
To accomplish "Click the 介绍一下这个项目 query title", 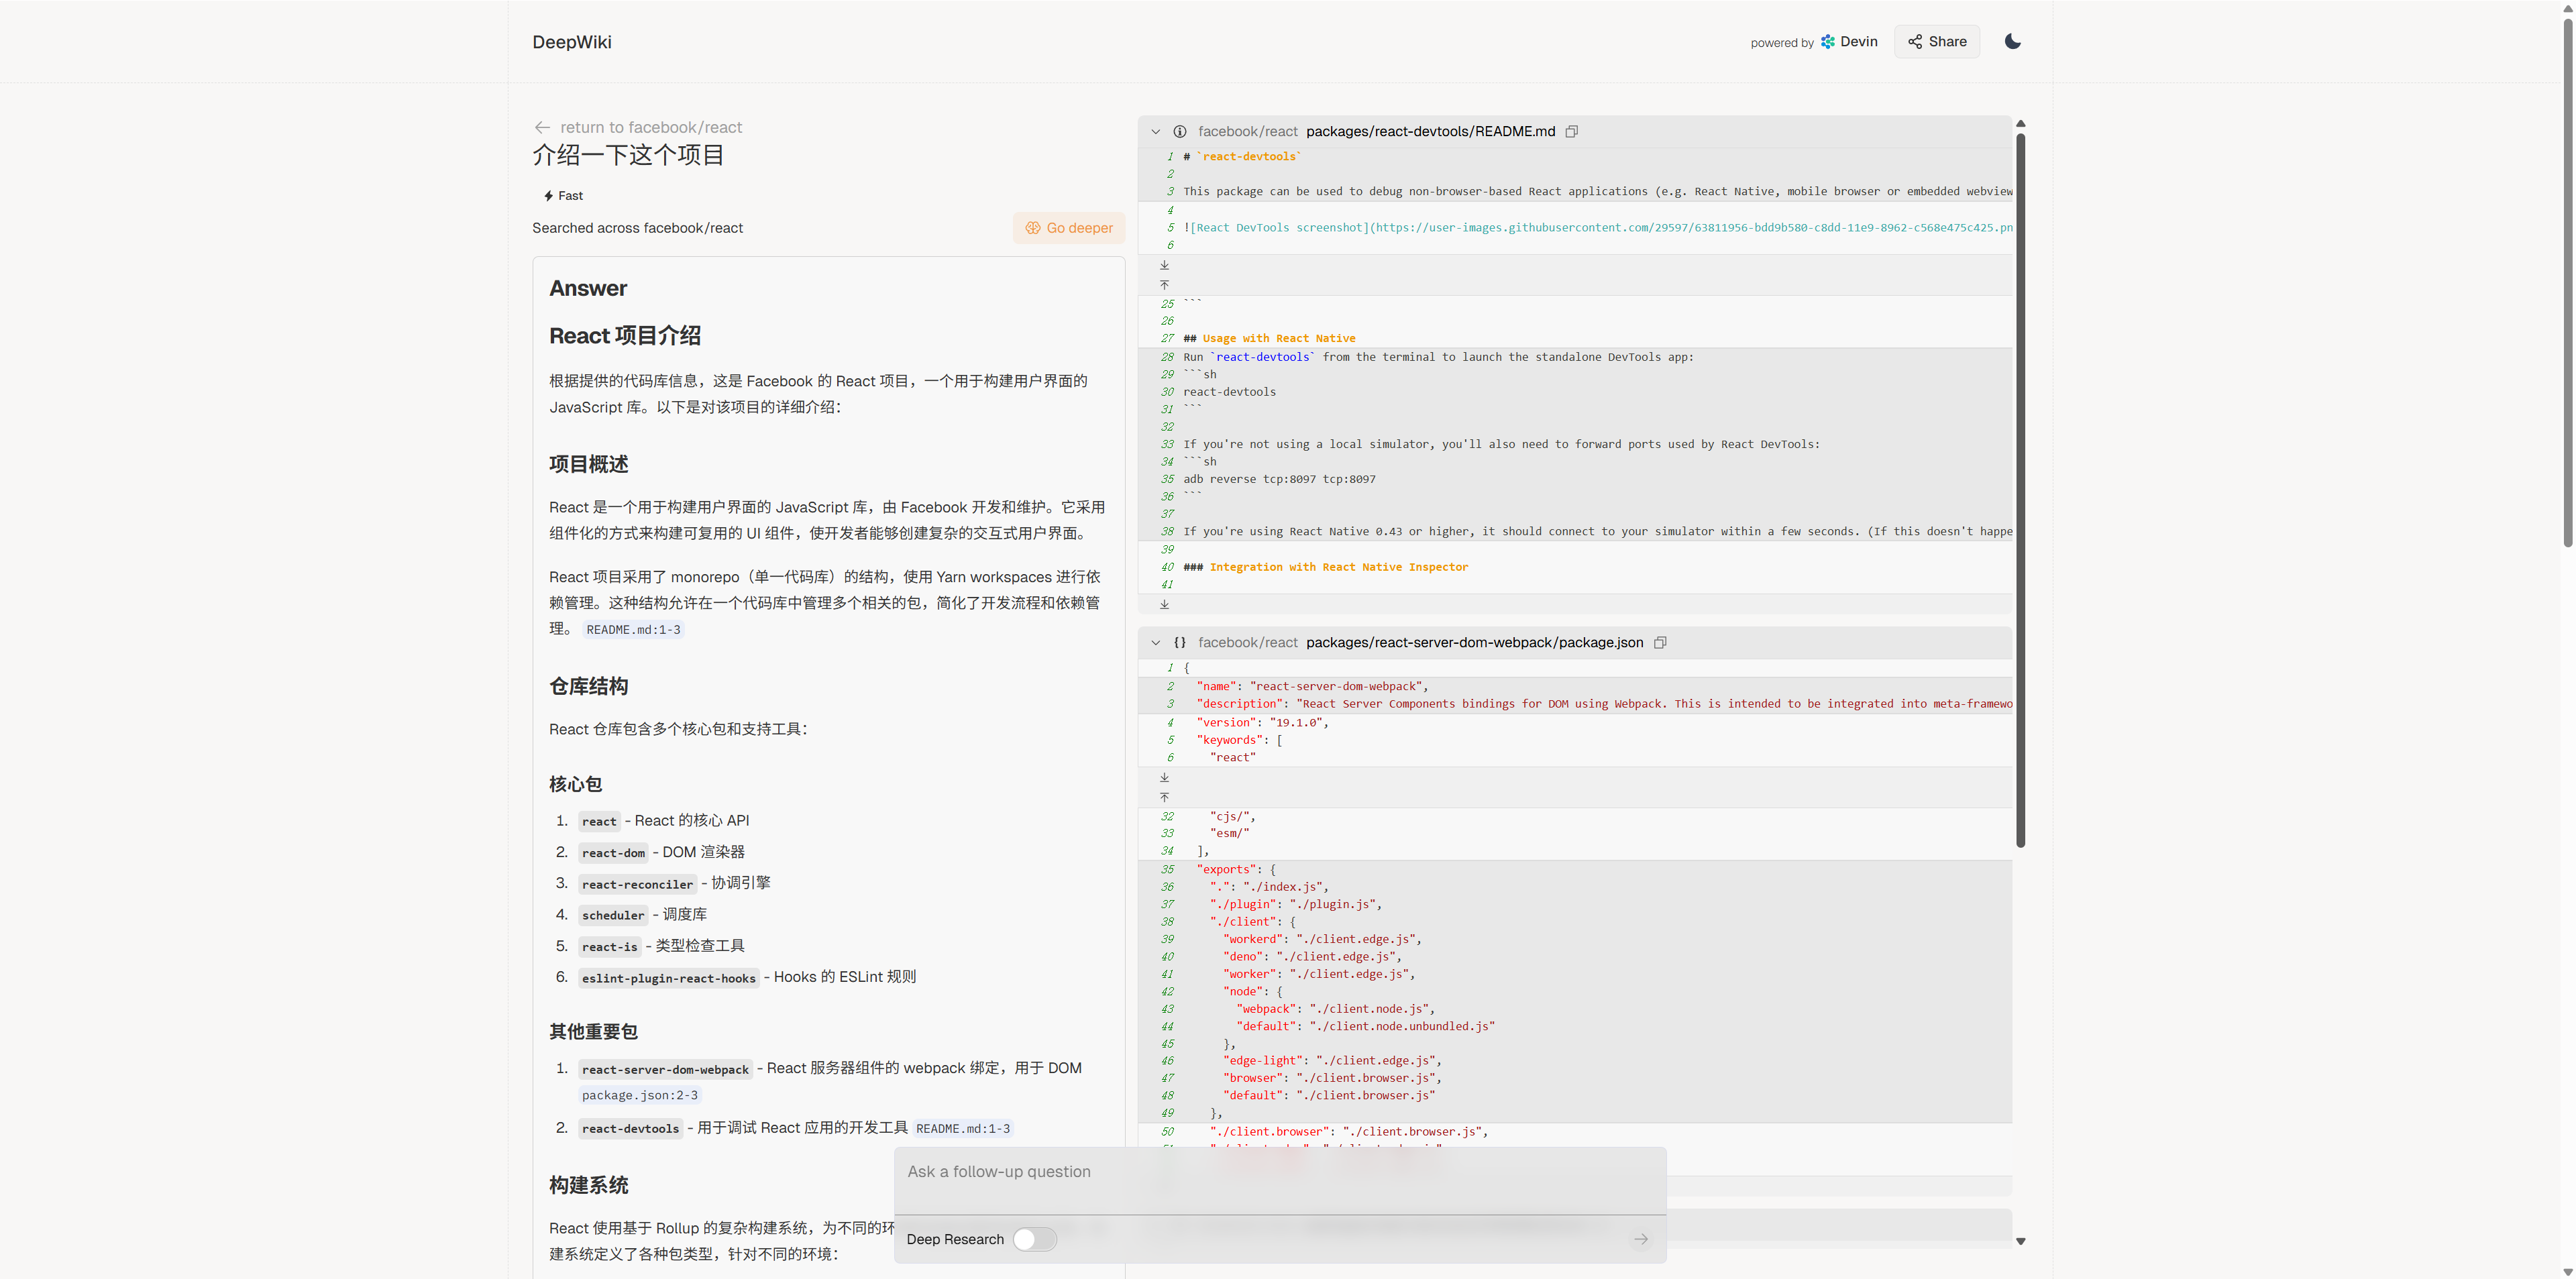I will coord(628,155).
